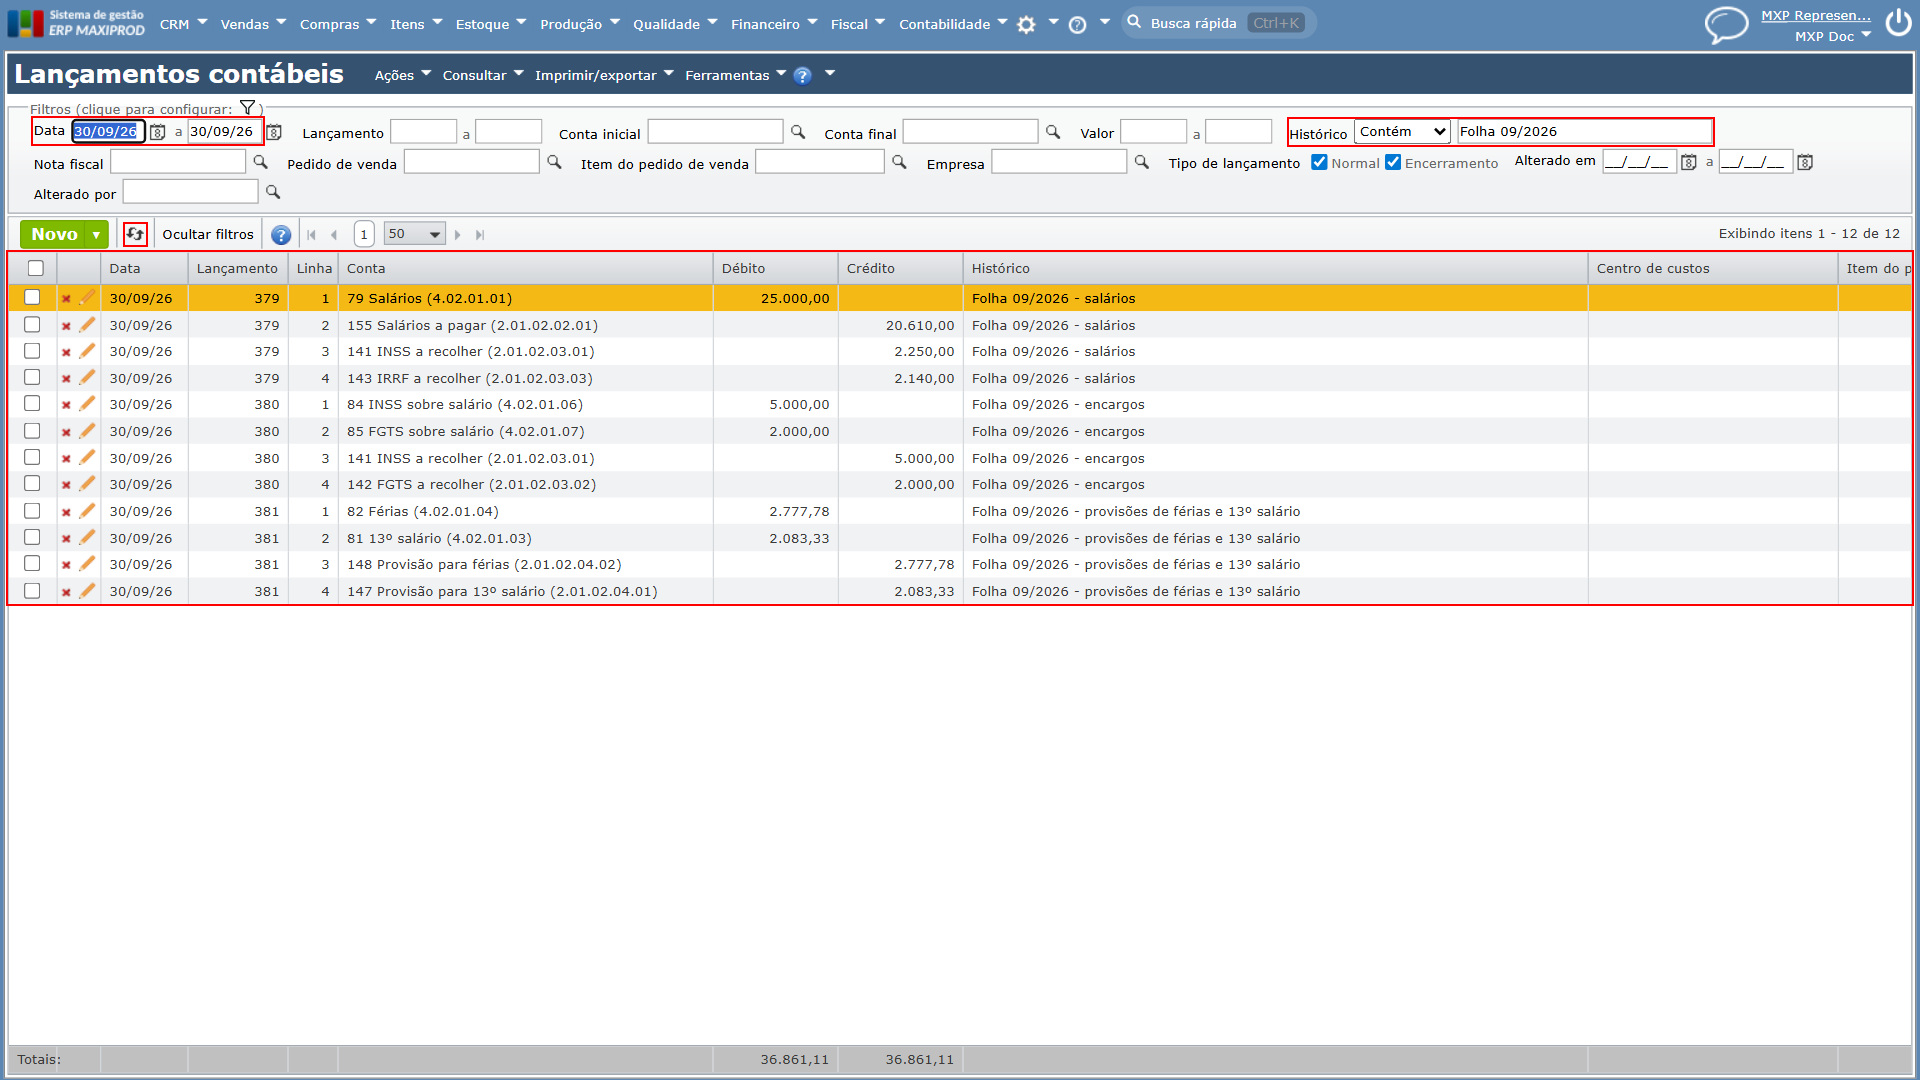The height and width of the screenshot is (1080, 1920).
Task: Click the green Novo button
Action: coord(54,235)
